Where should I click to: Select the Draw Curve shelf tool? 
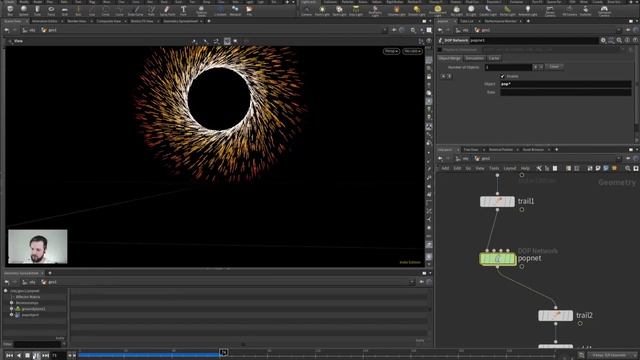tap(136, 10)
